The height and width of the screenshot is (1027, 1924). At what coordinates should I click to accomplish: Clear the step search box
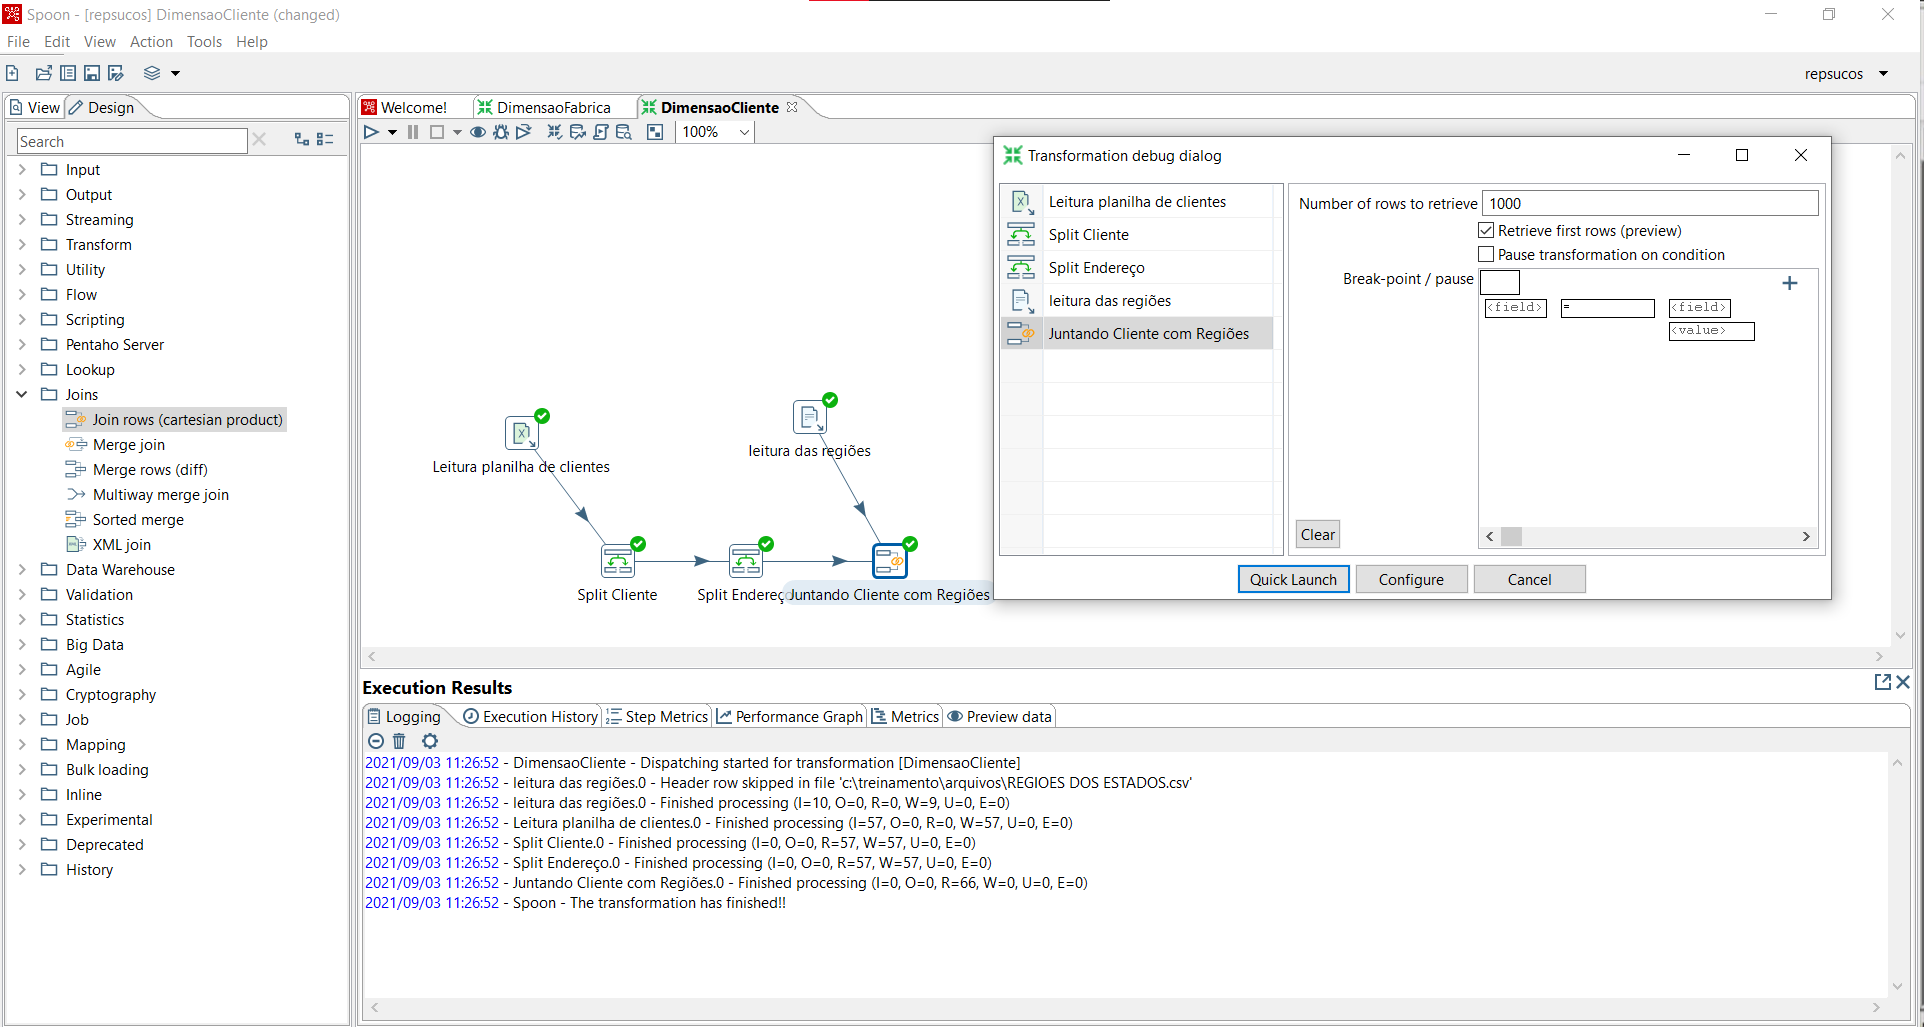click(260, 140)
